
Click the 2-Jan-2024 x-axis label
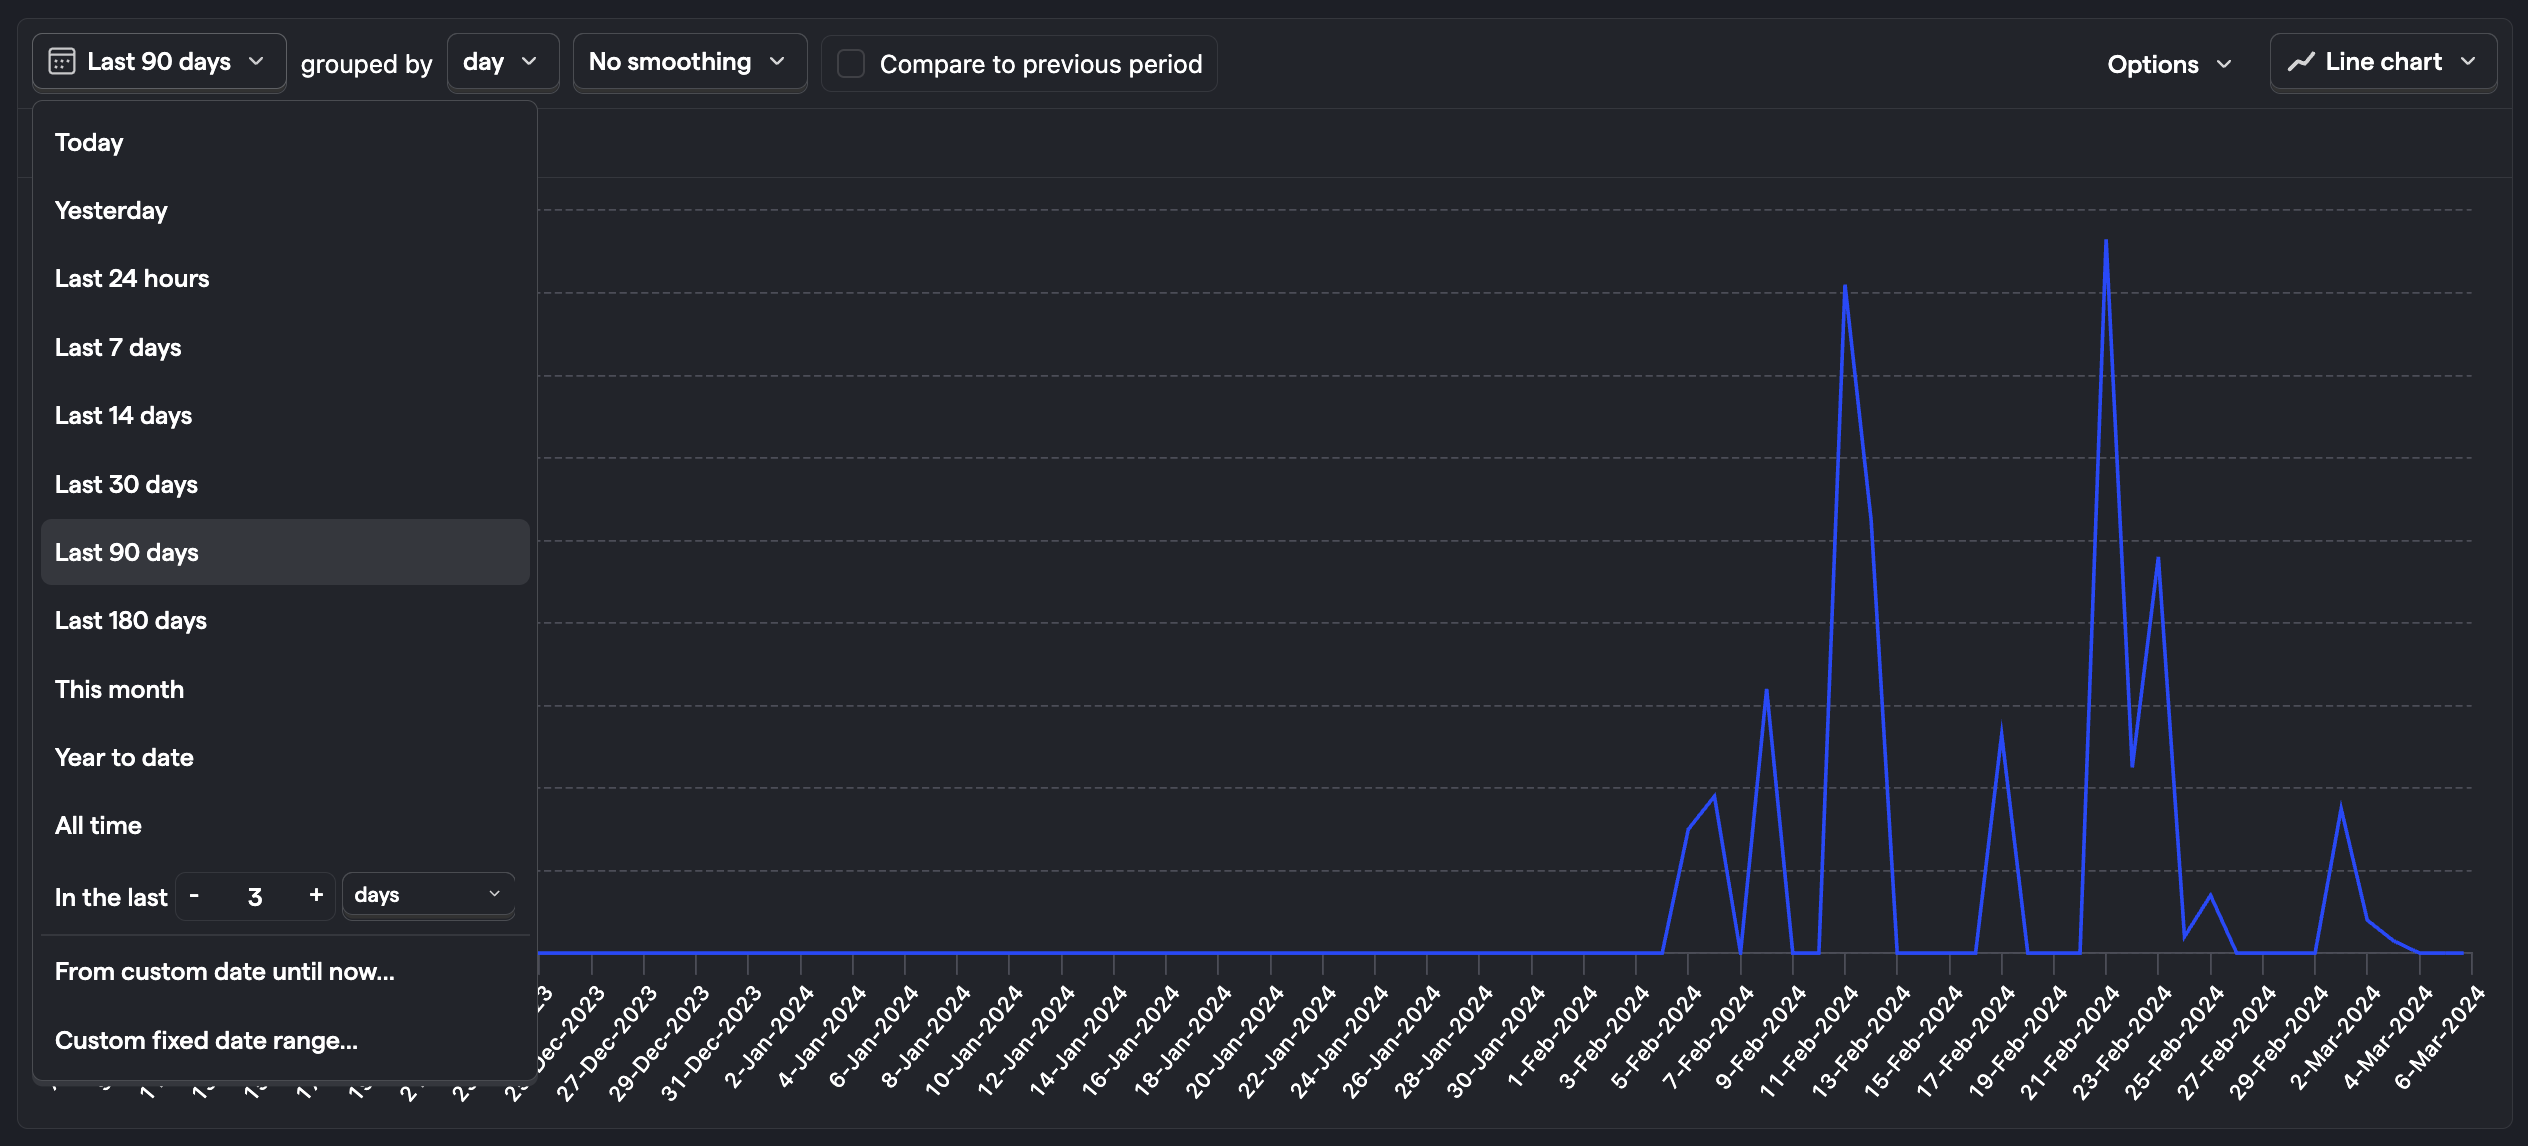[768, 1038]
